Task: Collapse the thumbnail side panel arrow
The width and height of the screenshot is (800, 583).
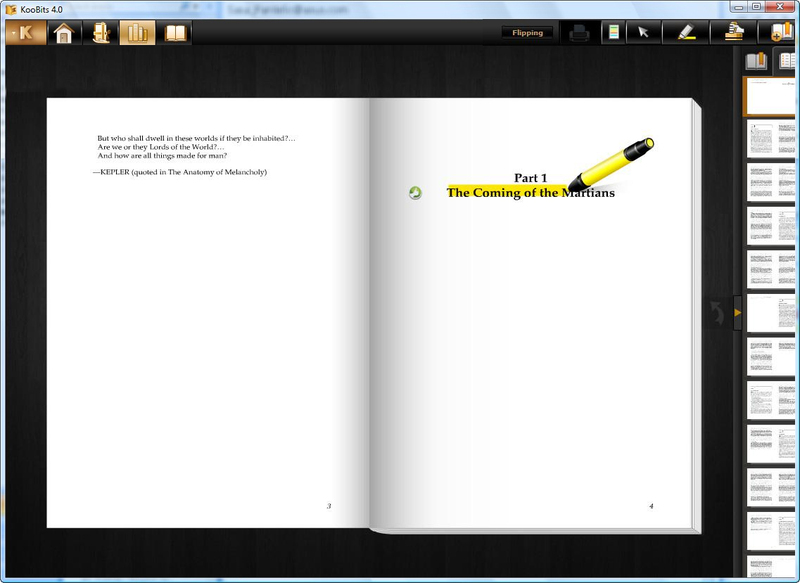Action: (737, 312)
